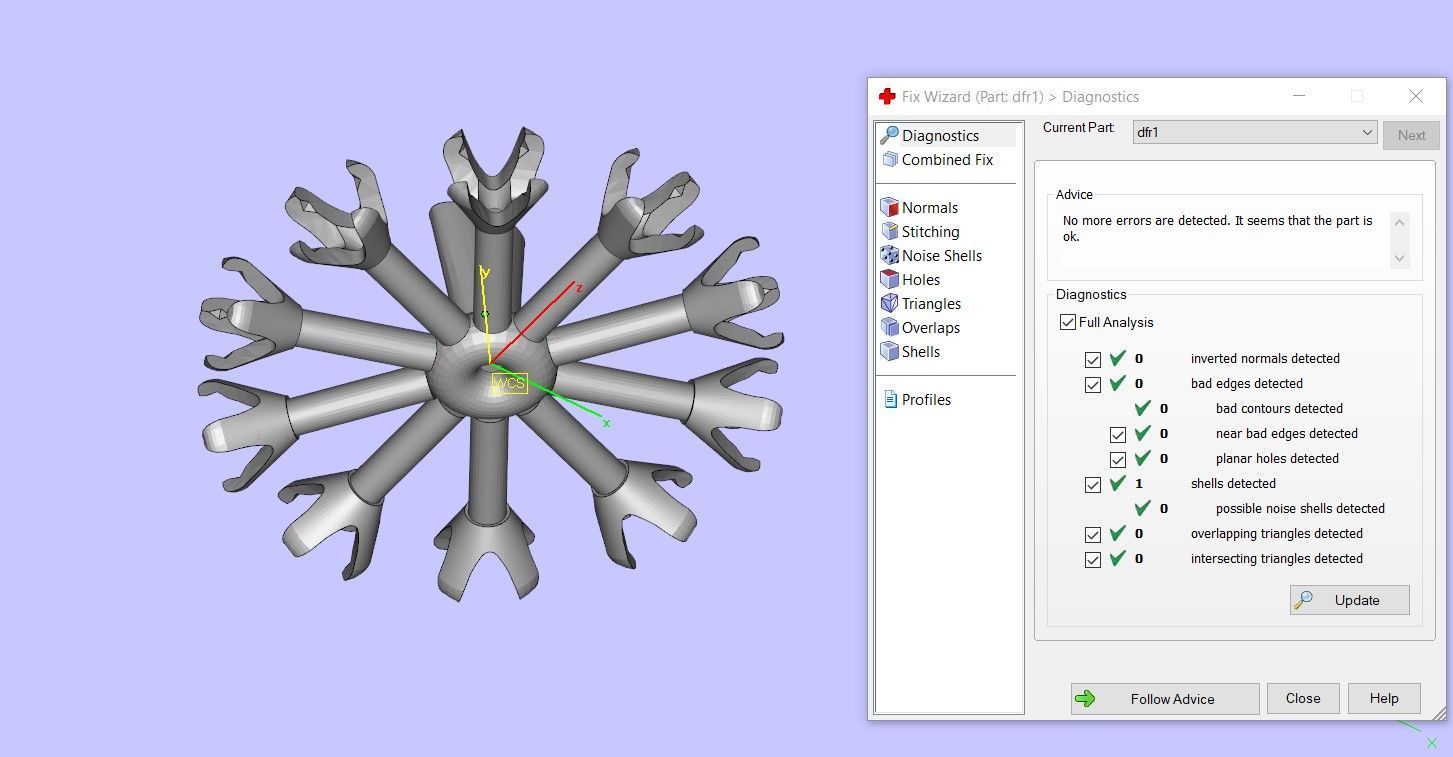Click the Normals cube icon

[x=889, y=207]
